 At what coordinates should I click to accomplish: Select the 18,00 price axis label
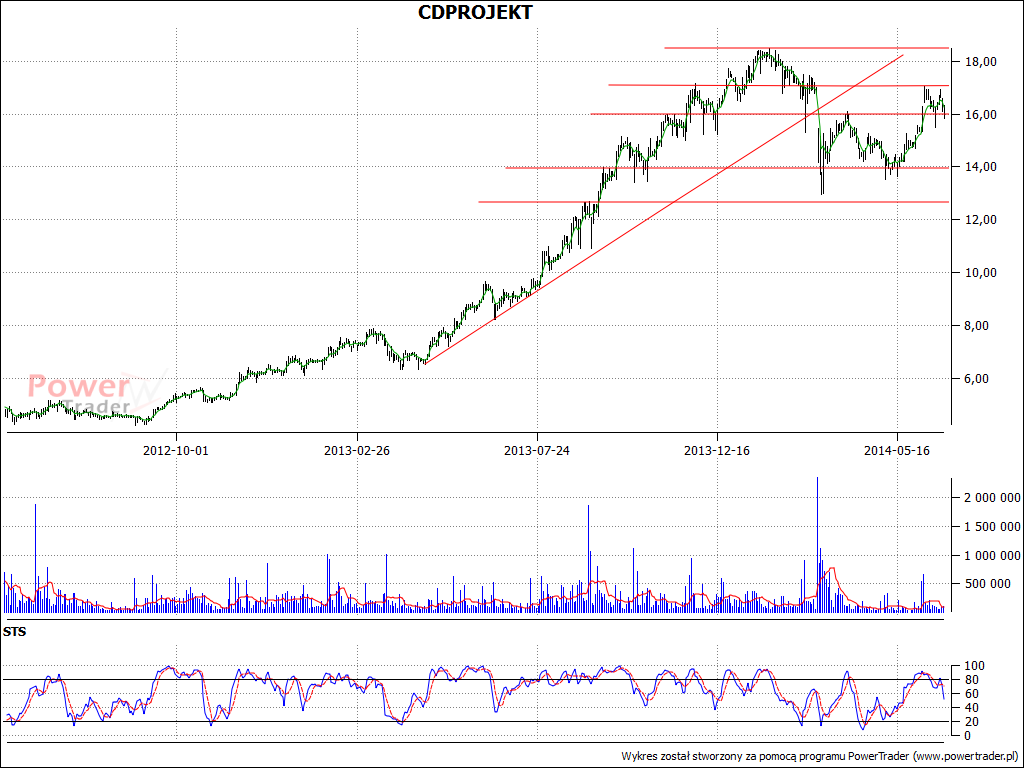tap(980, 61)
